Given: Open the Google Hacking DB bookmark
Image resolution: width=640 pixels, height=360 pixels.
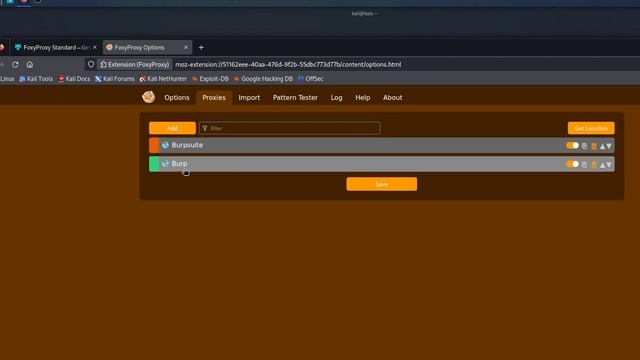Looking at the screenshot, I should [x=263, y=79].
